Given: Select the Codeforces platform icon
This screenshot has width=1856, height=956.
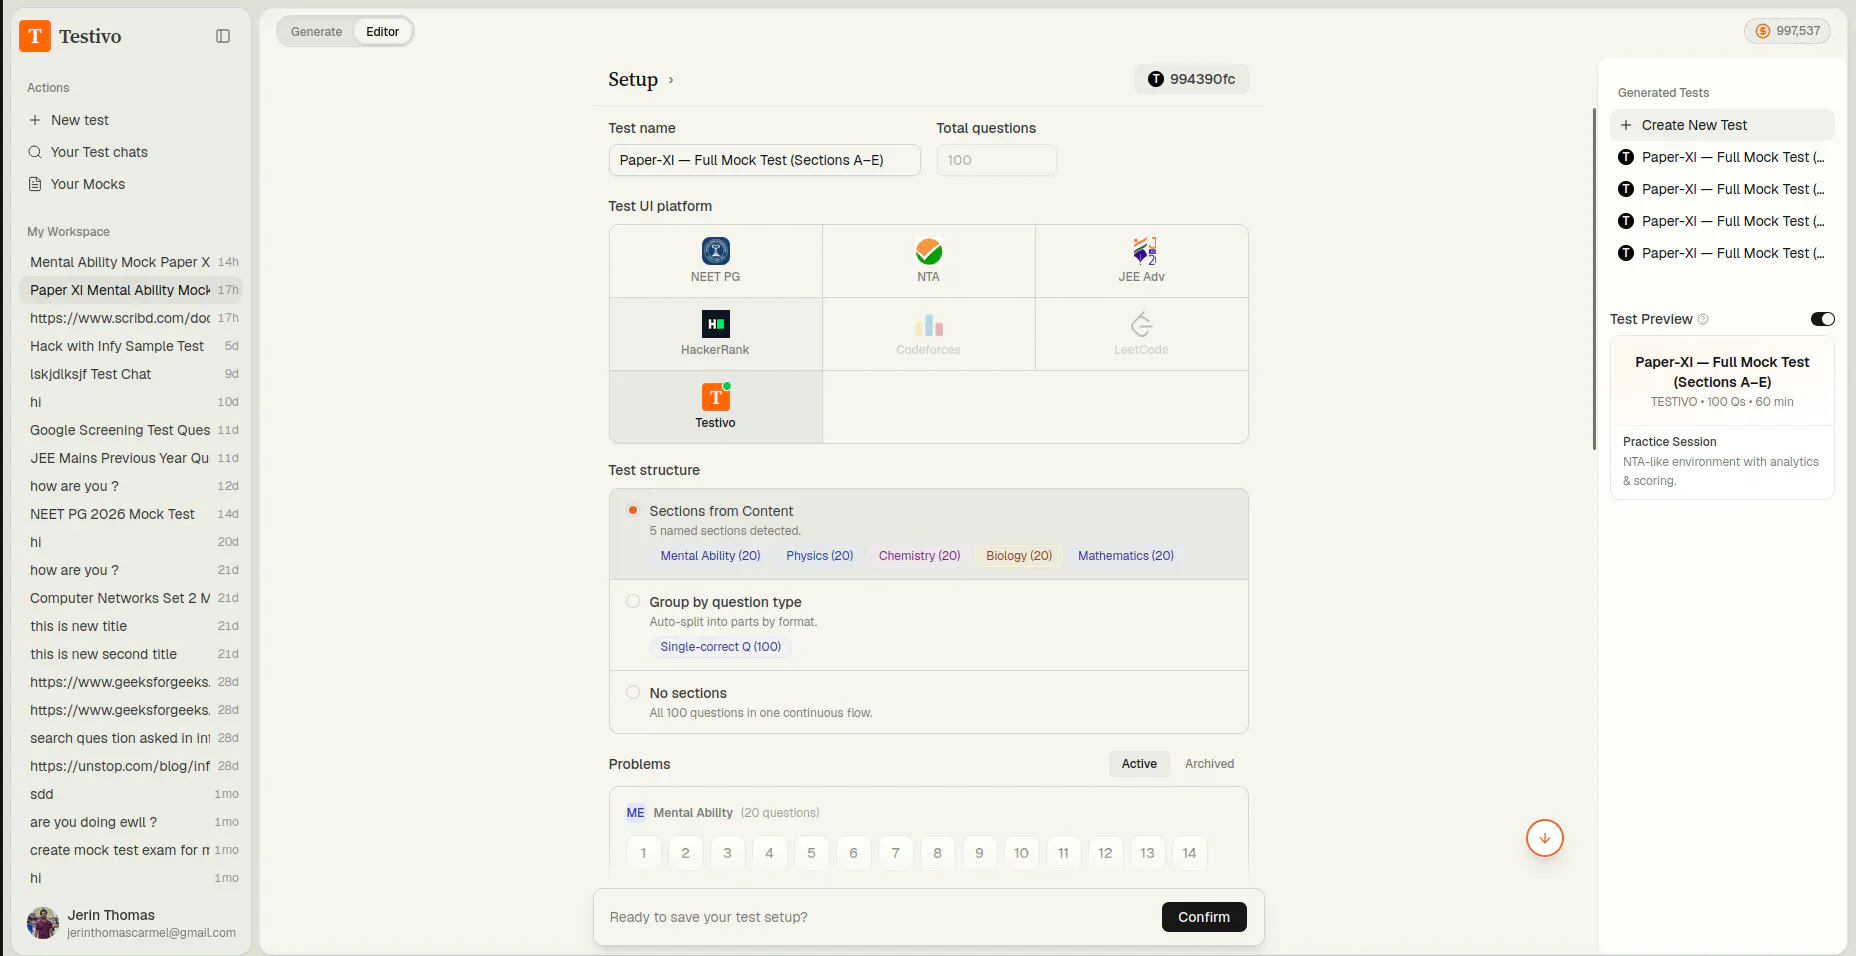Looking at the screenshot, I should (x=929, y=324).
